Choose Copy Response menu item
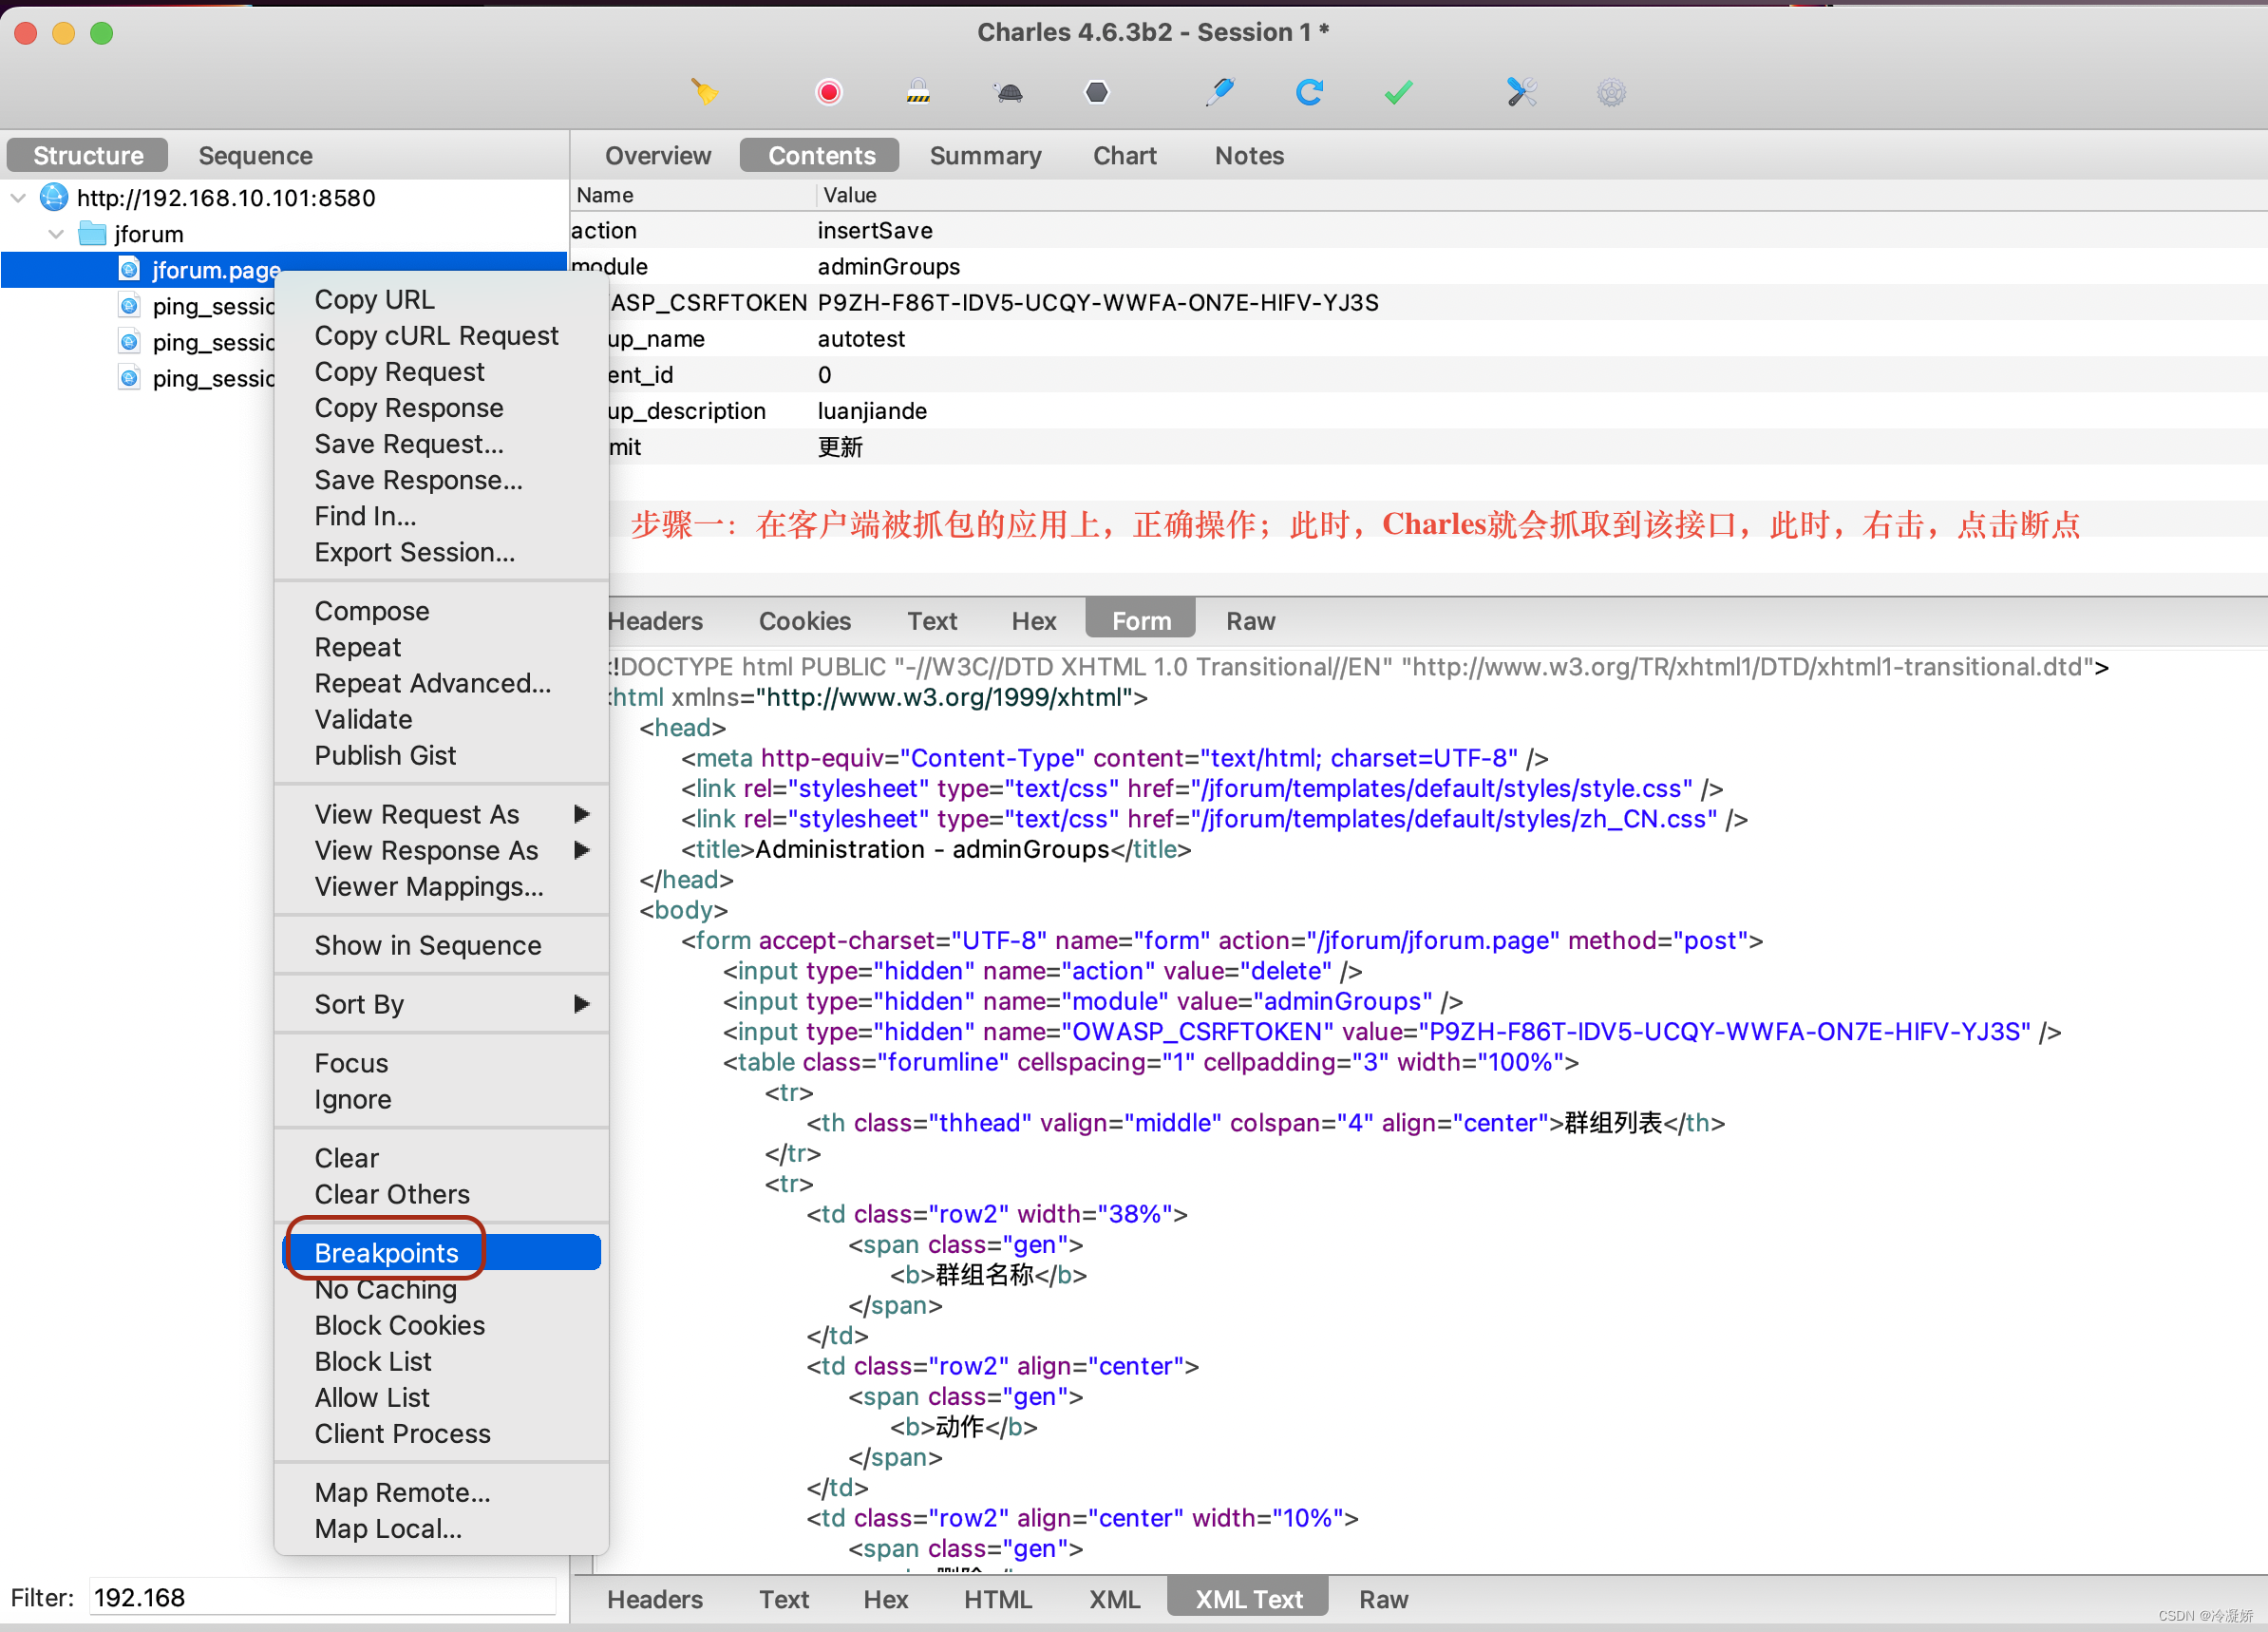 point(441,407)
